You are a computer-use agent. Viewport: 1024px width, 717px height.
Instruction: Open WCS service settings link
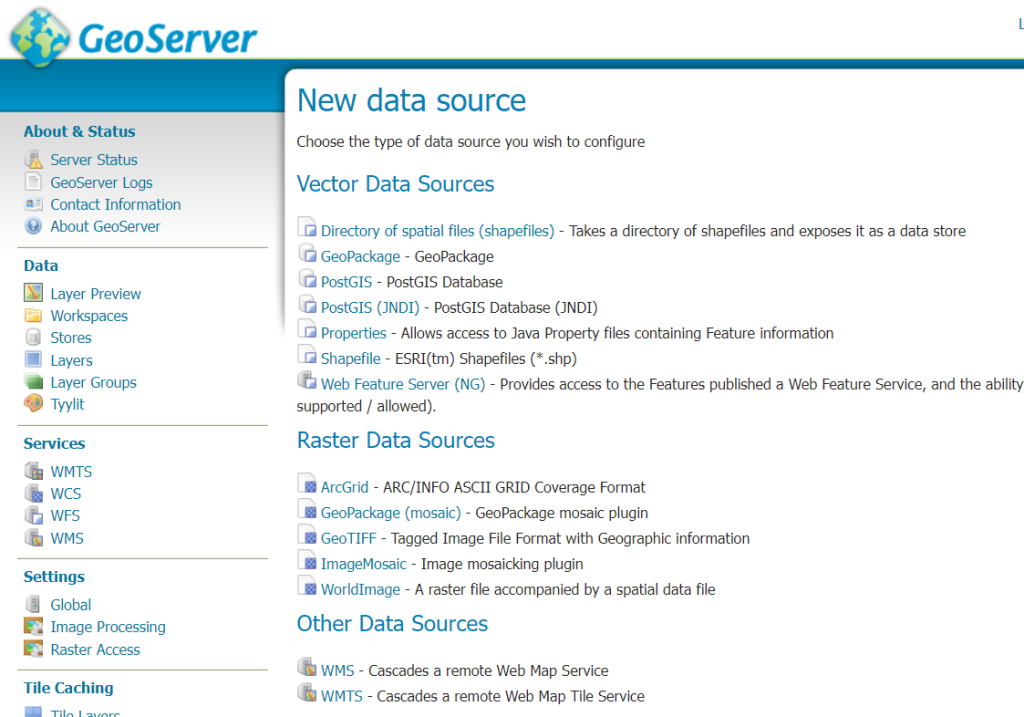65,494
